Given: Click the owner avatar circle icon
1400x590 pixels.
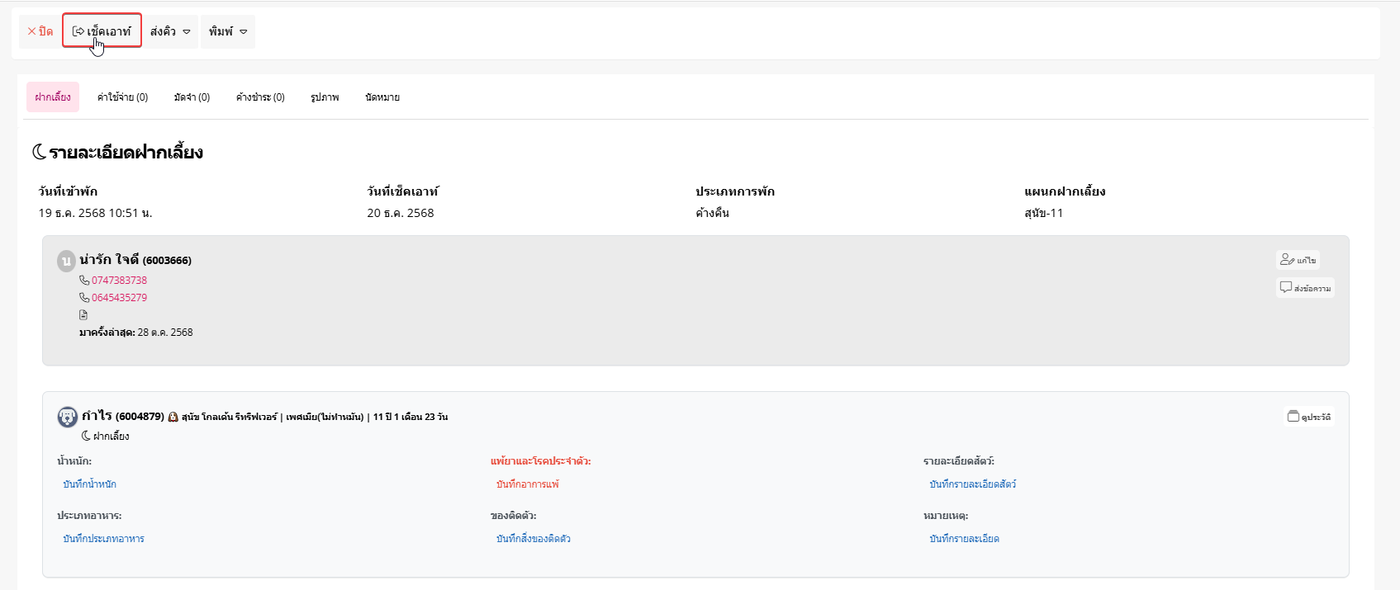Looking at the screenshot, I should click(67, 260).
